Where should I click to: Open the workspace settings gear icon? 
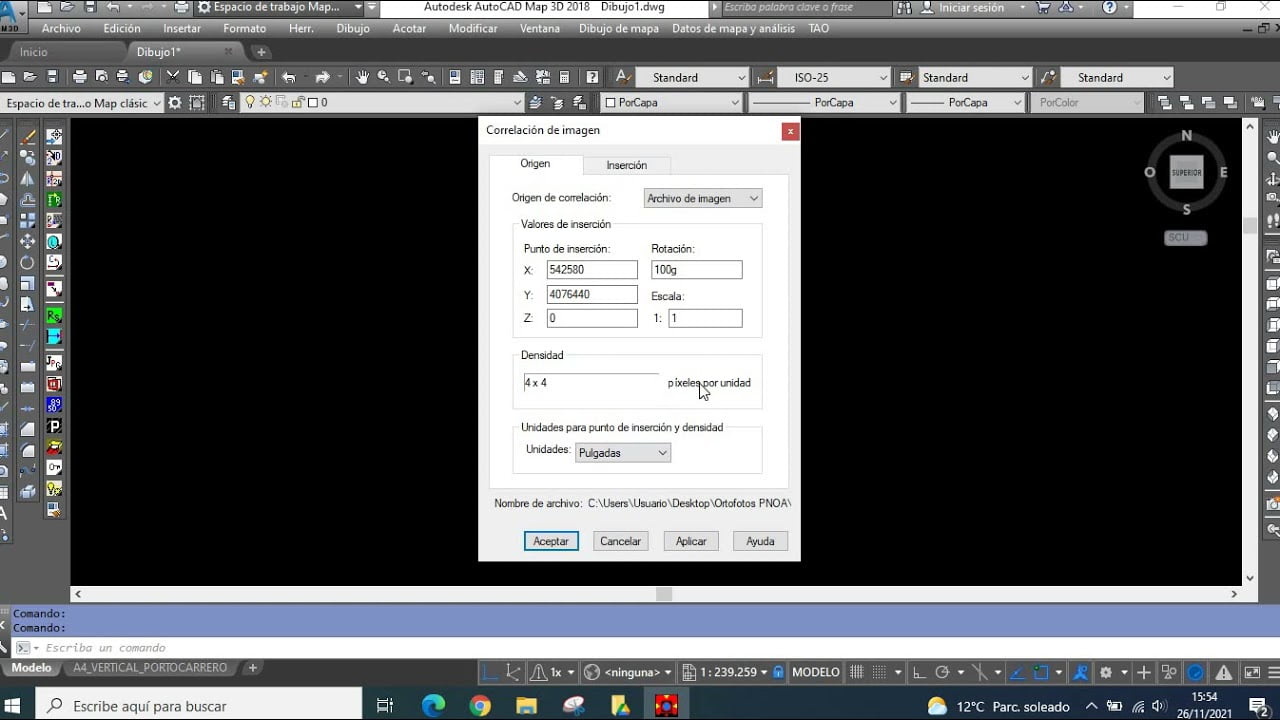tap(175, 102)
